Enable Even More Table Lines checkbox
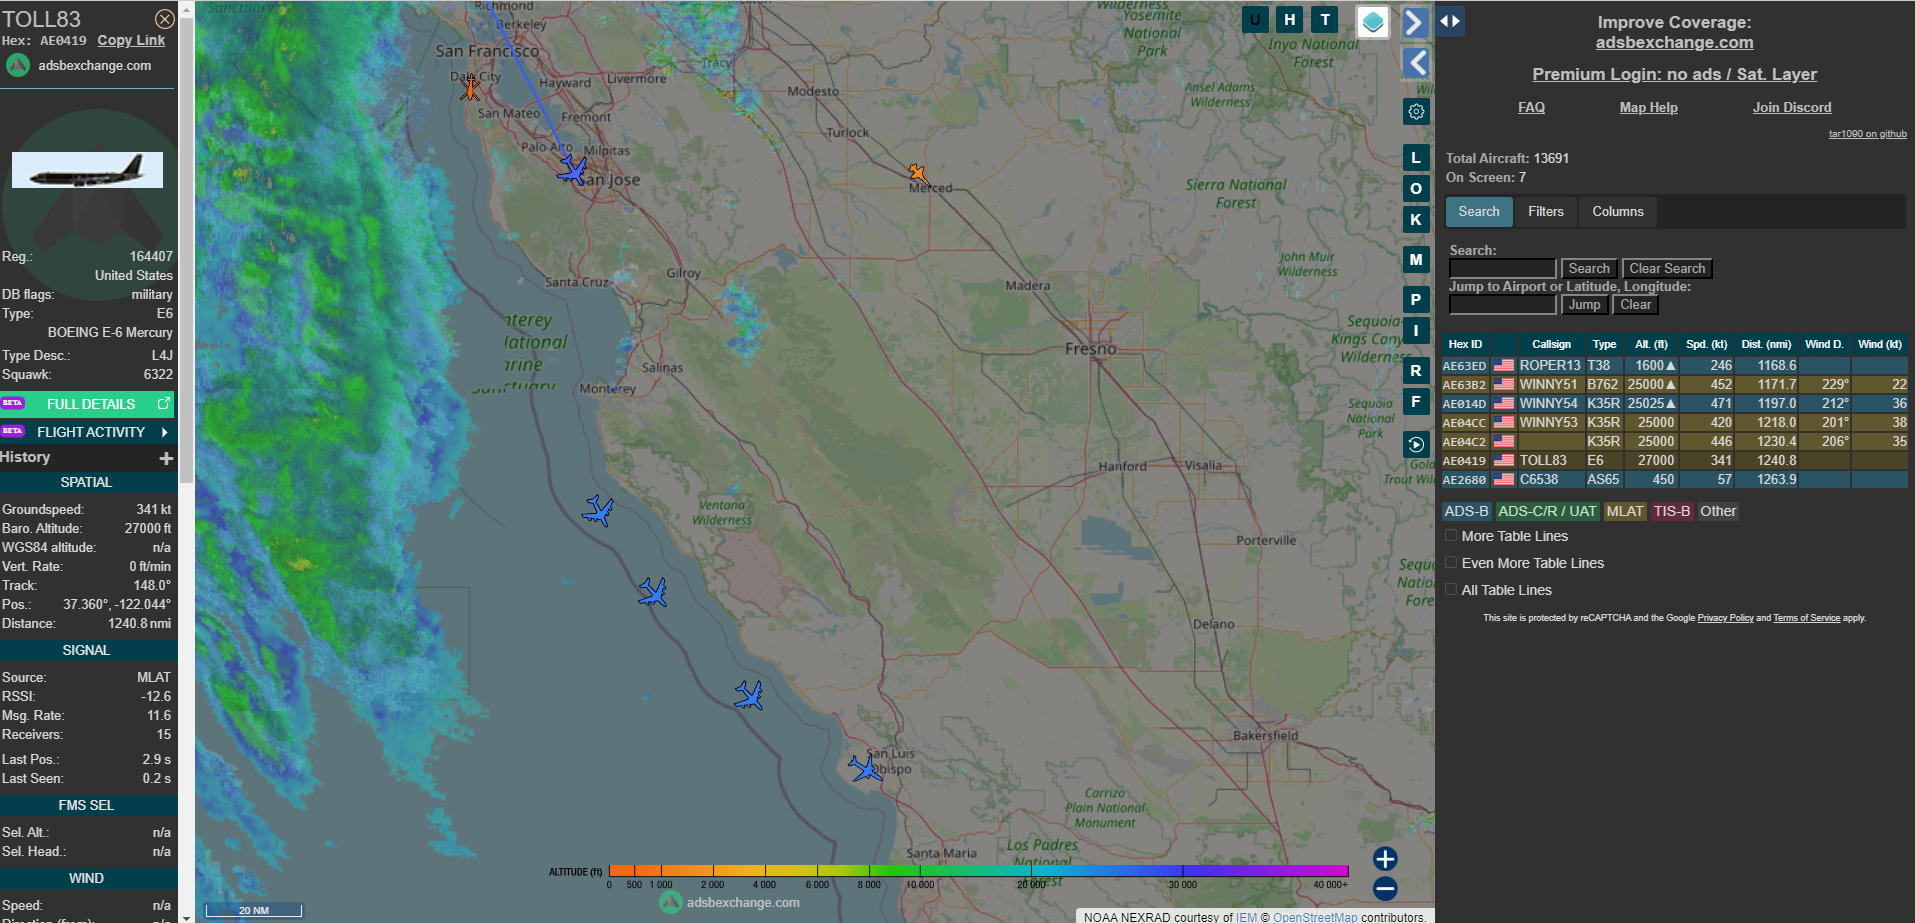The height and width of the screenshot is (923, 1915). 1451,563
